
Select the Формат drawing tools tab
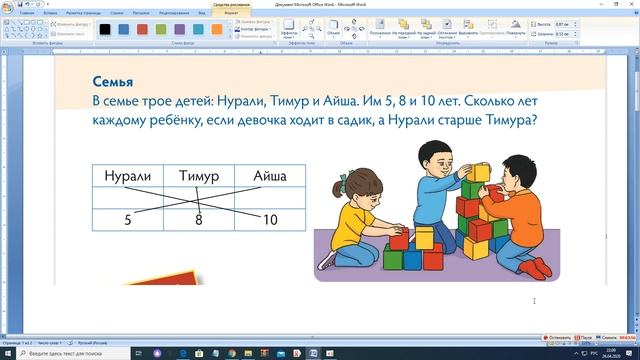coord(231,13)
